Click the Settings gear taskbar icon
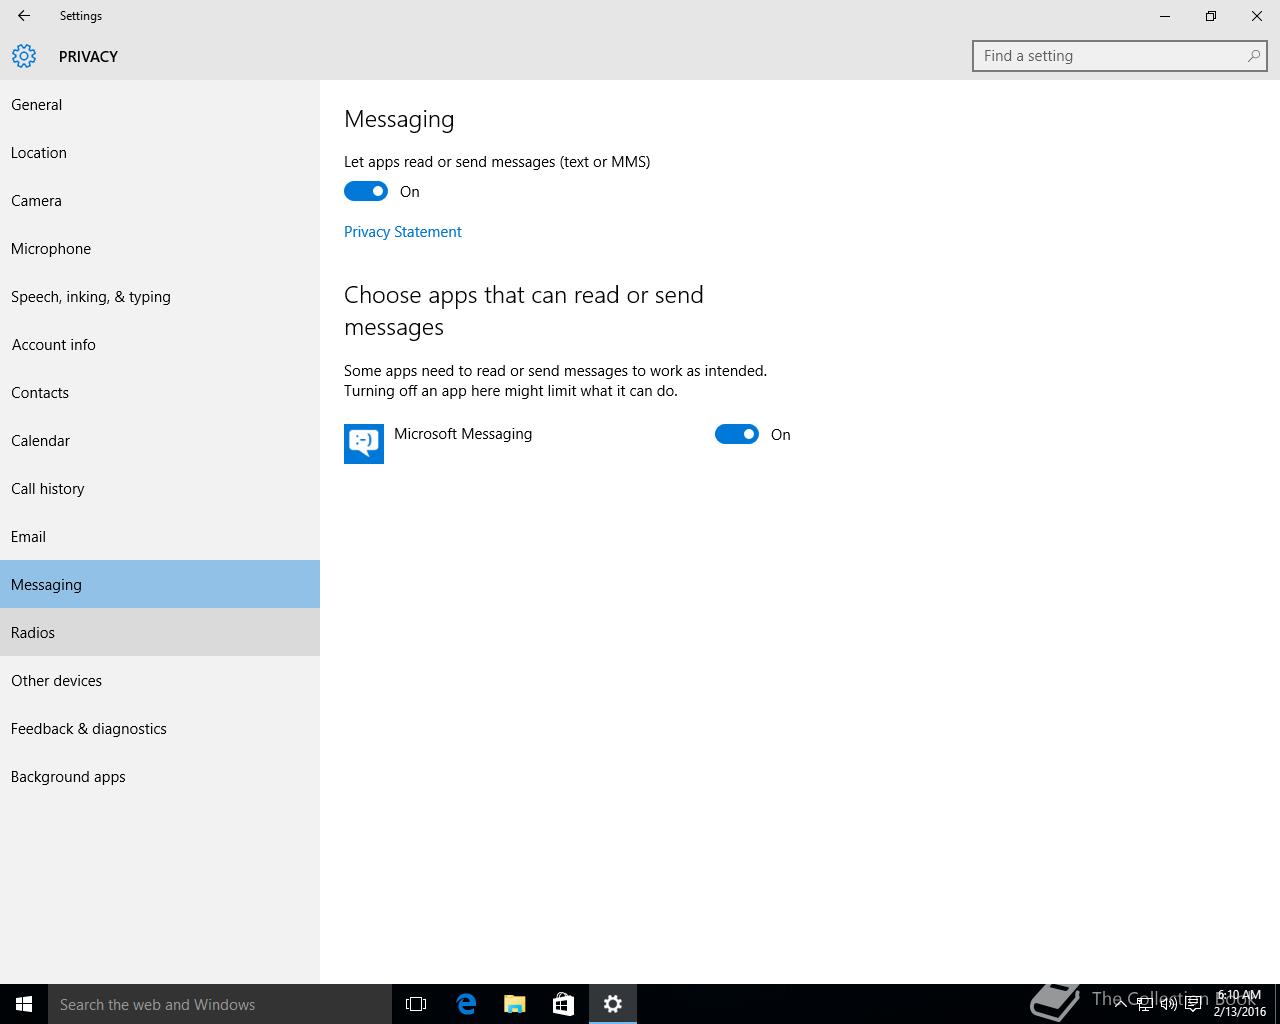The width and height of the screenshot is (1280, 1024). pos(613,1004)
